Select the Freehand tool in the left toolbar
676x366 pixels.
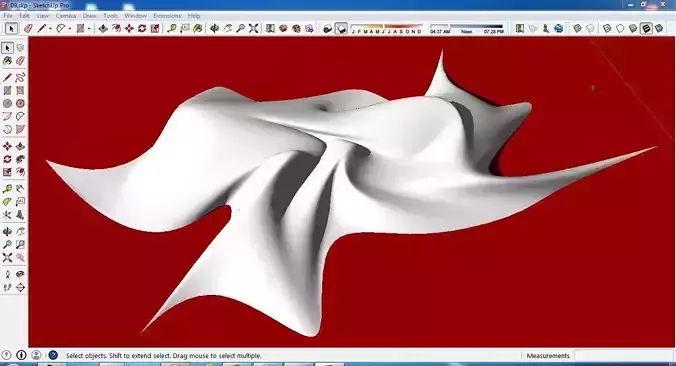coord(20,78)
